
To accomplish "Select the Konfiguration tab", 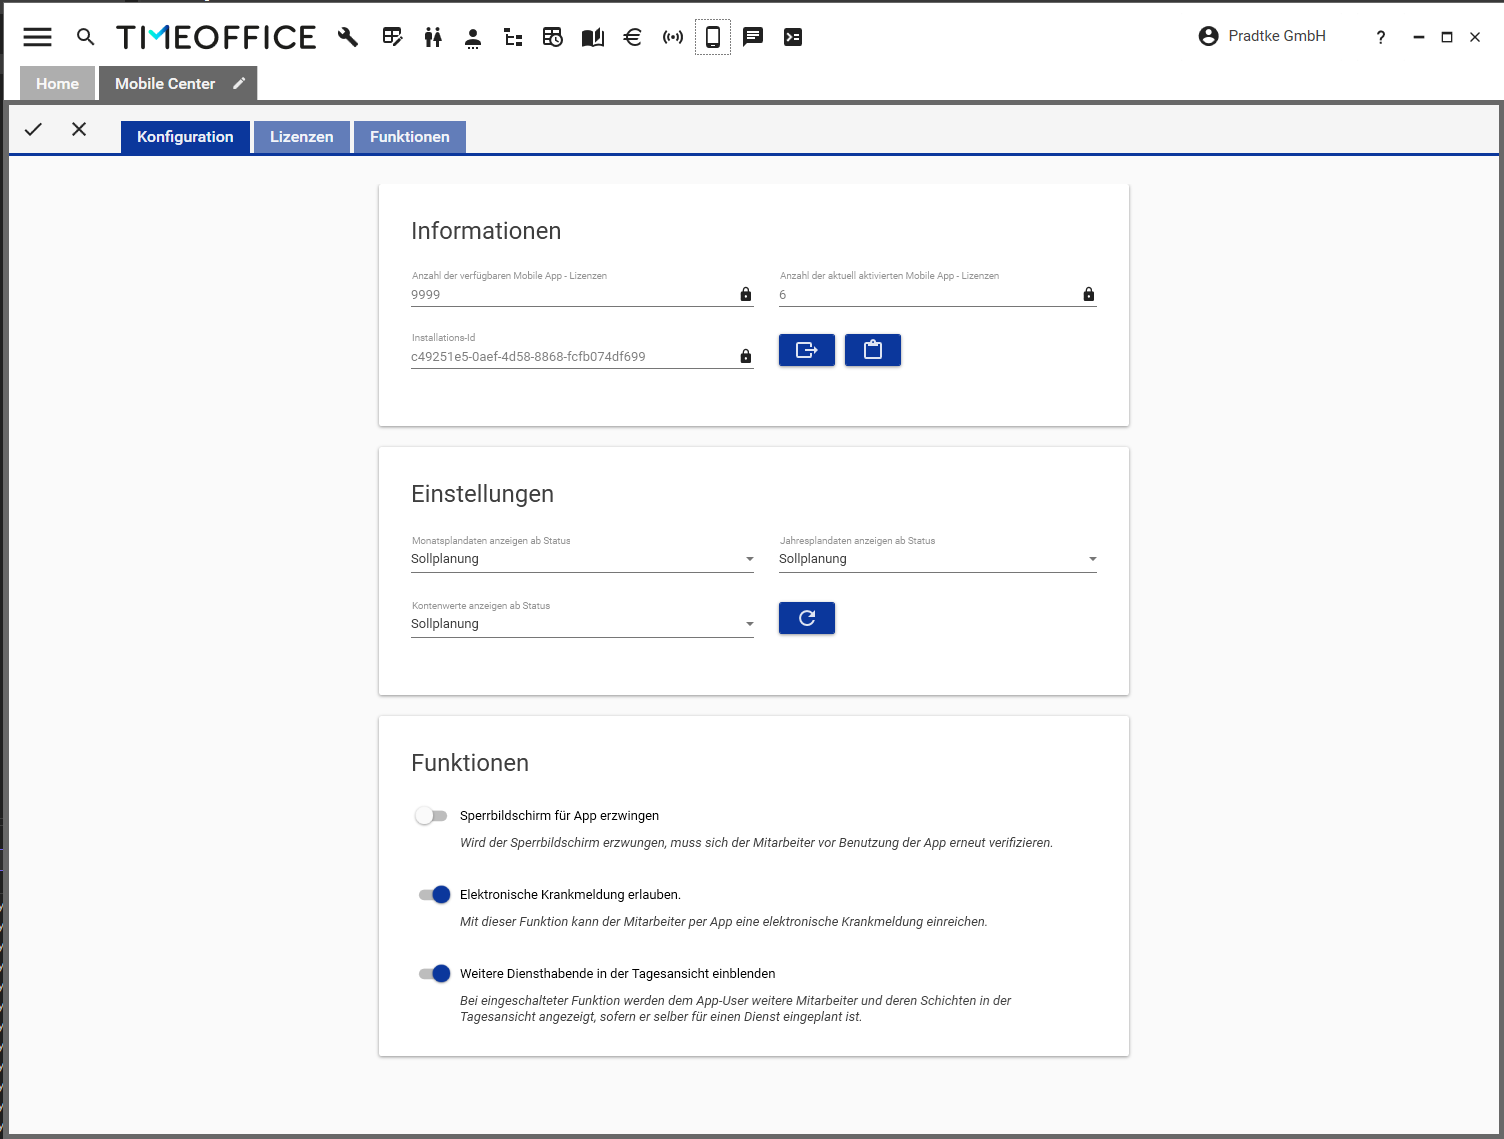I will pos(185,137).
